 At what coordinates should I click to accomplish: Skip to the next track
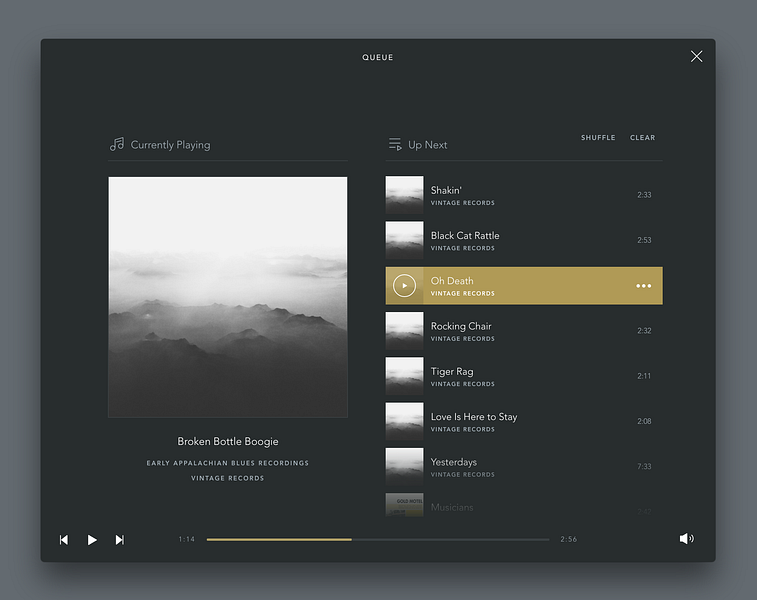click(120, 540)
